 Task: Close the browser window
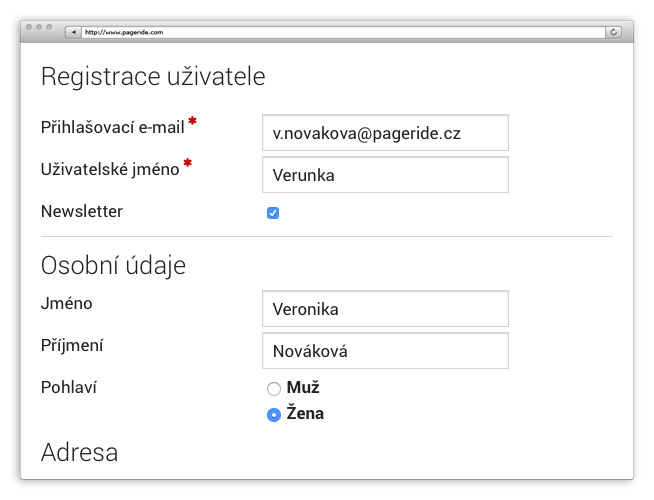(x=29, y=27)
